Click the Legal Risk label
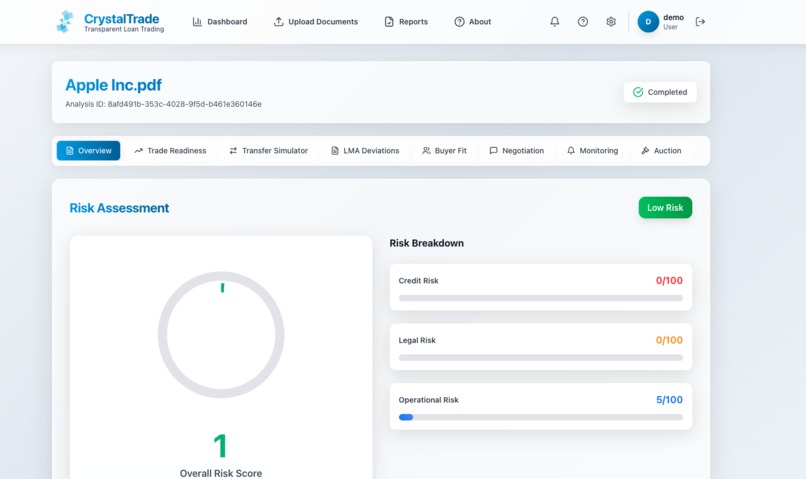Screen dimensions: 806x479 tap(417, 340)
